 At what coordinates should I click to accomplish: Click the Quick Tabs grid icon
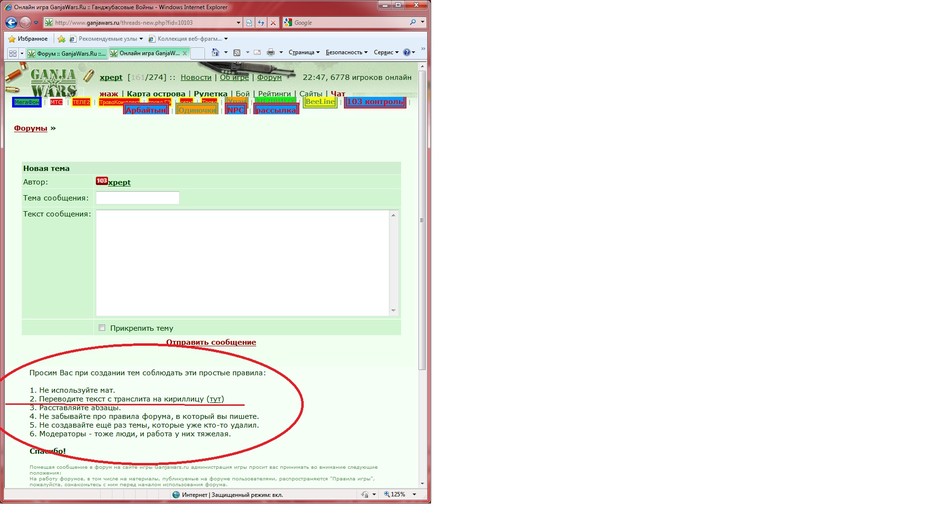[x=12, y=53]
